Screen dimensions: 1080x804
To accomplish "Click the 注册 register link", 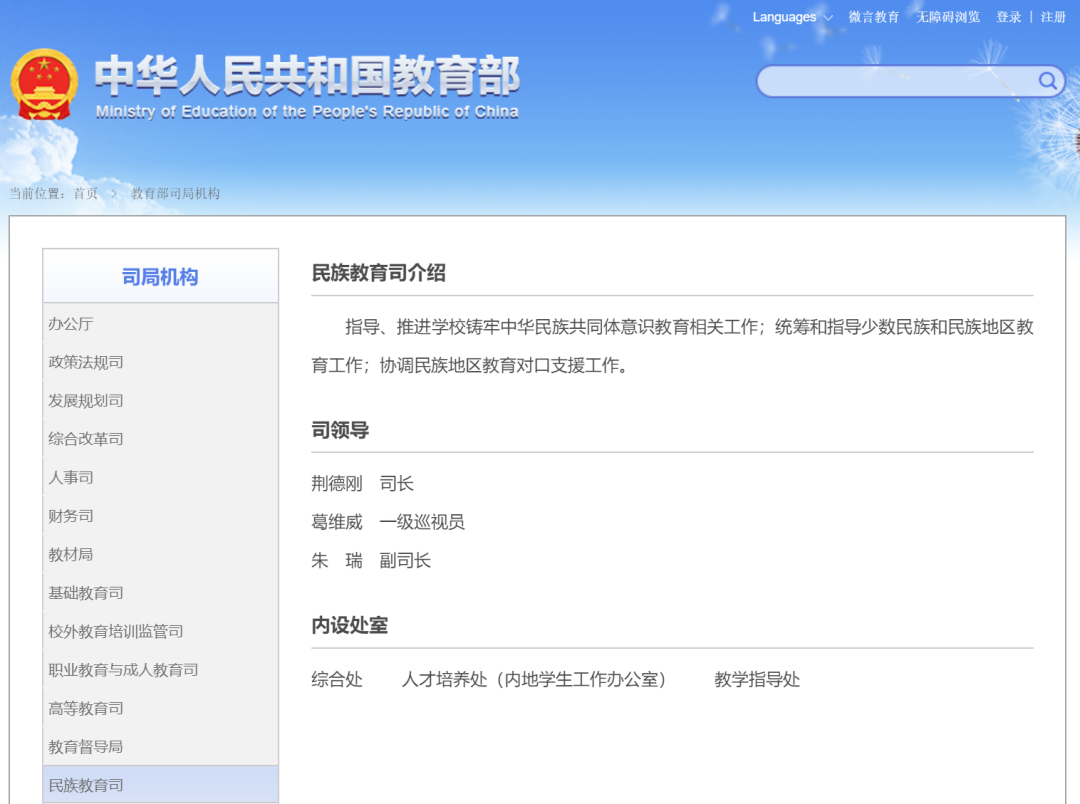I will pyautogui.click(x=1054, y=16).
